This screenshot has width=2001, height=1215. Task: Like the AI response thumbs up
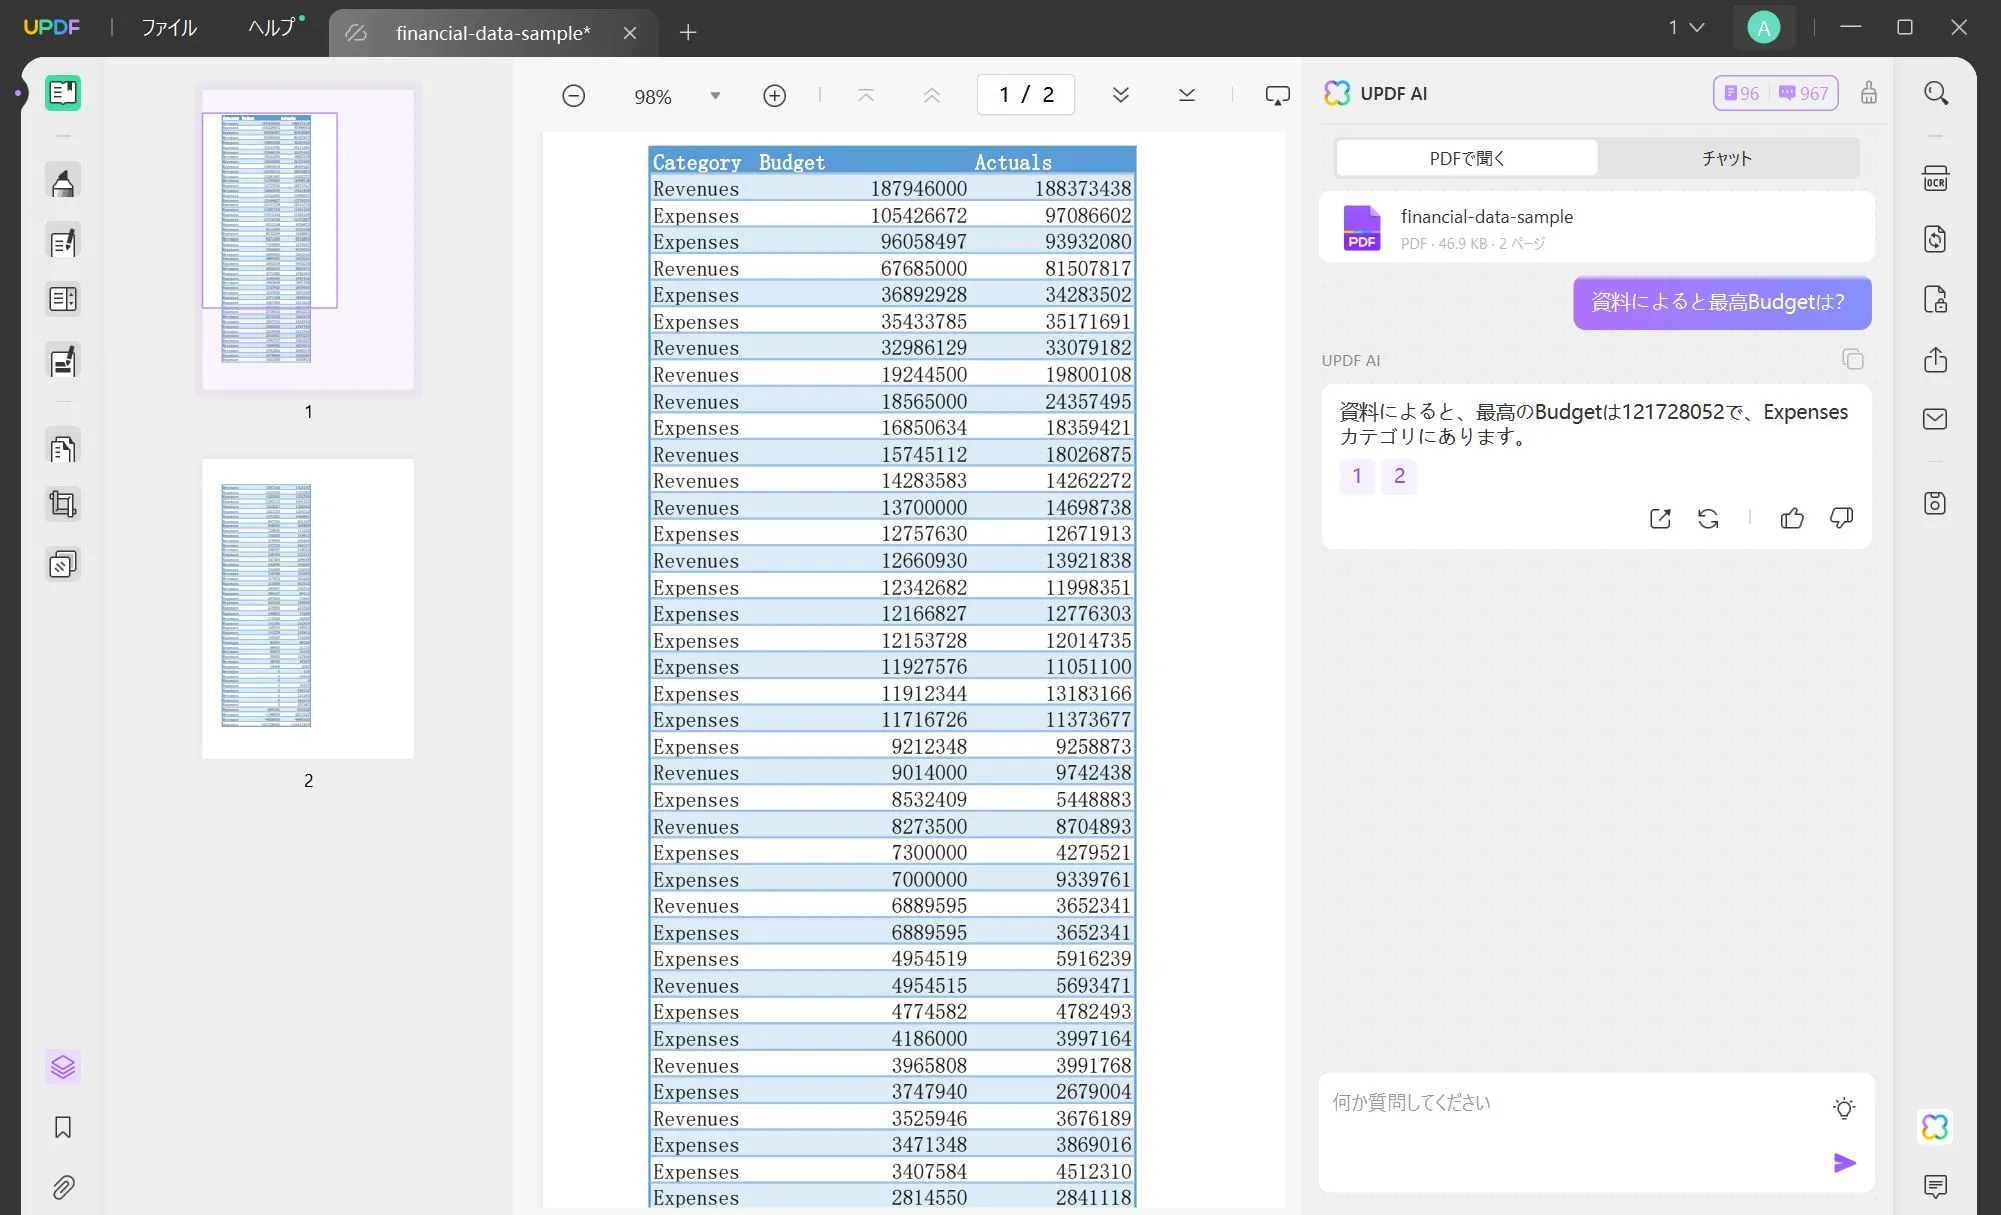tap(1792, 518)
